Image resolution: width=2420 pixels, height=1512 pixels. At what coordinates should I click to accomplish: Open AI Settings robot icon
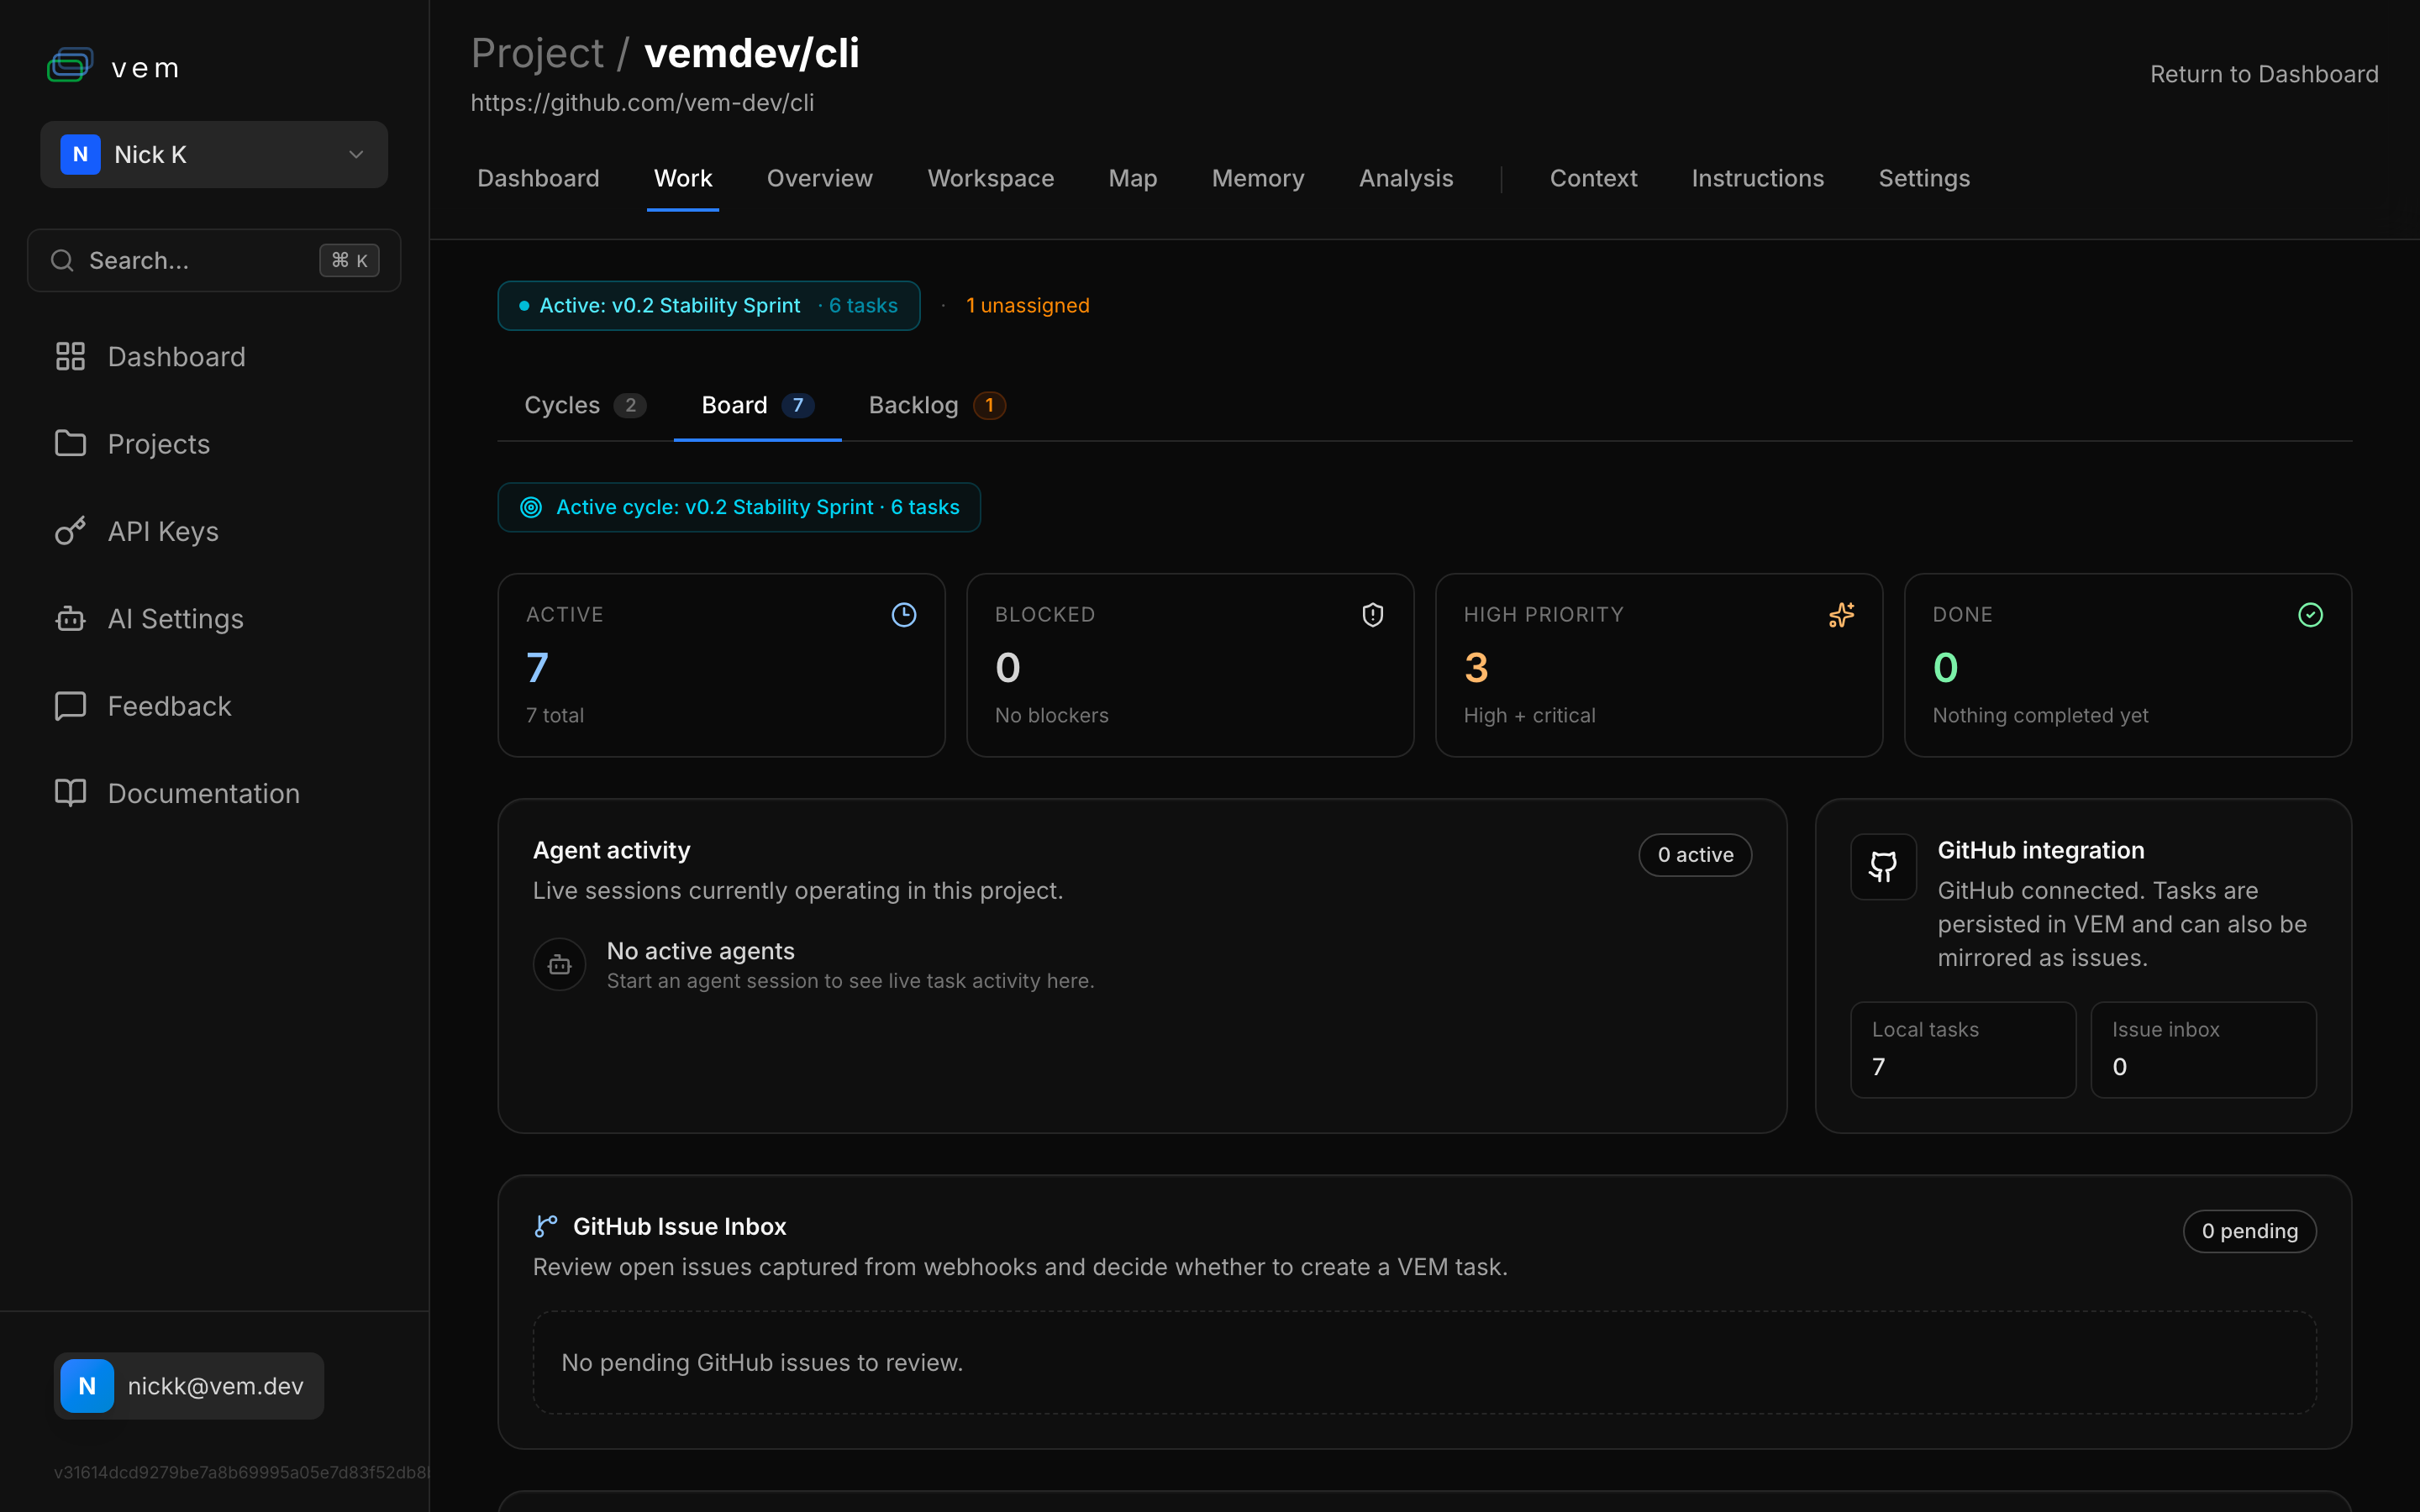[70, 619]
